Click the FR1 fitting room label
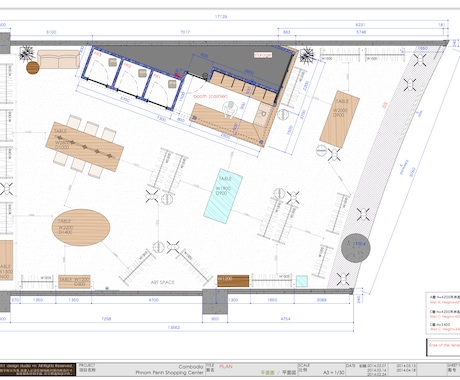 tap(157, 77)
